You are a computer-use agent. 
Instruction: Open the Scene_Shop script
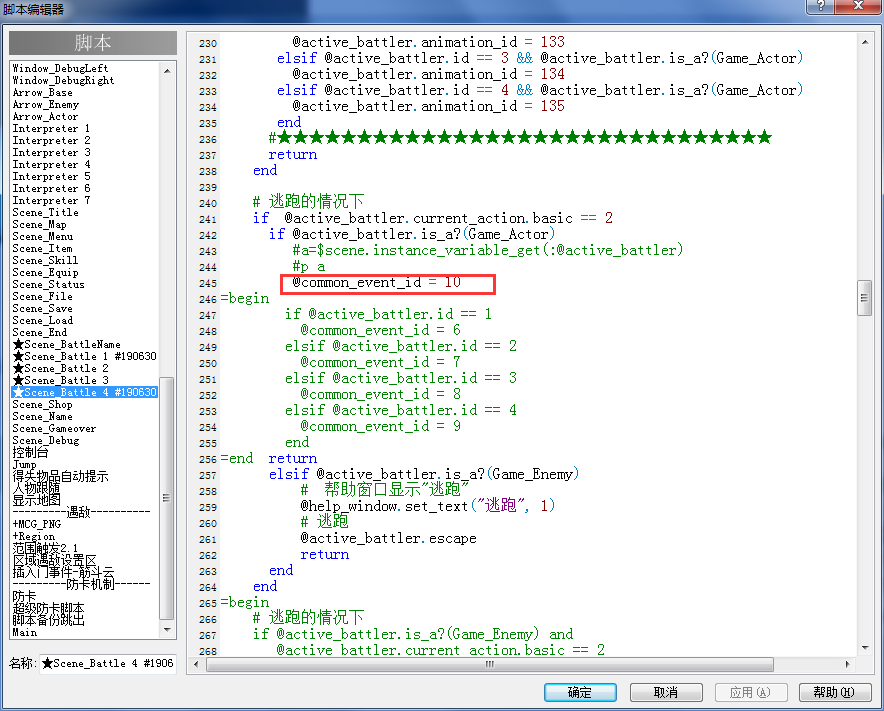click(42, 404)
